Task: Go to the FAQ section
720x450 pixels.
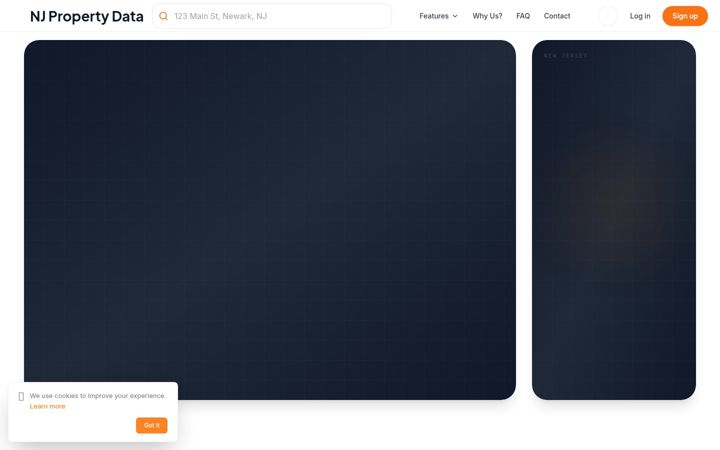Action: [523, 16]
